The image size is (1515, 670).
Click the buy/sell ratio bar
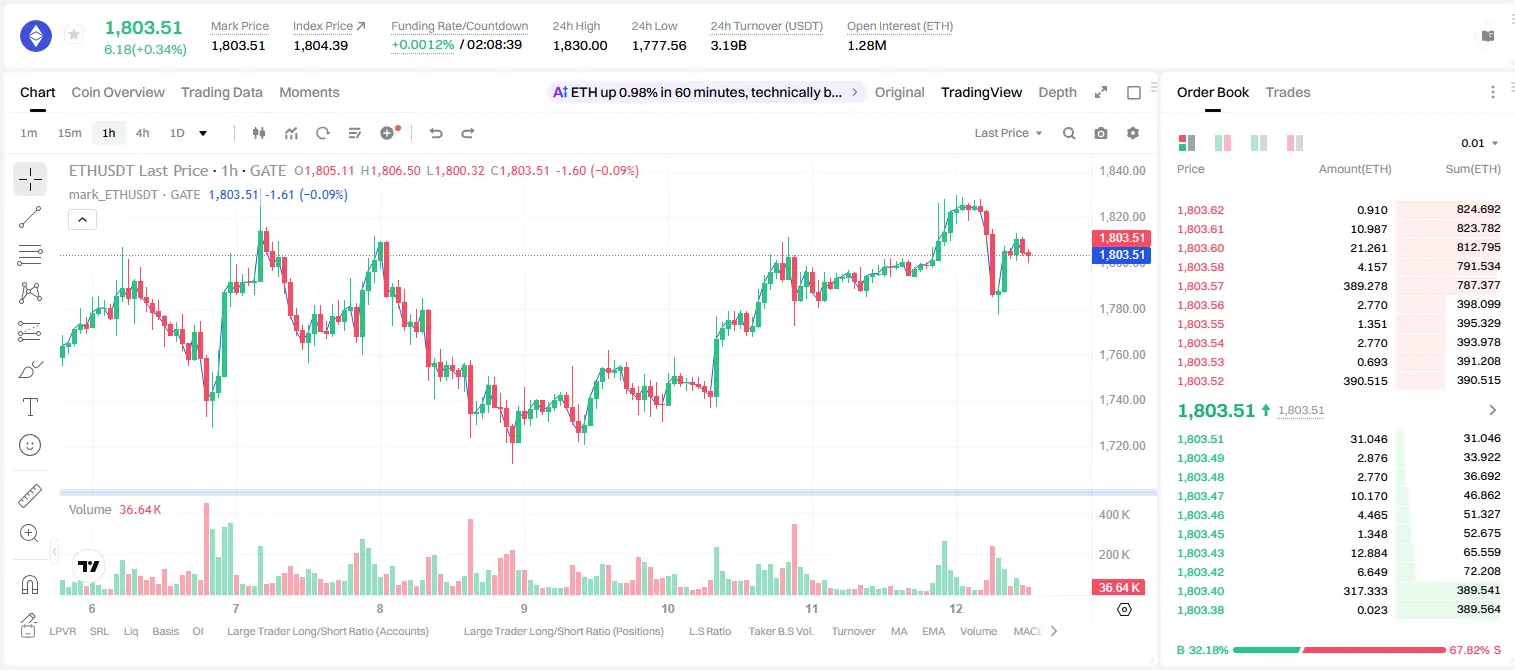click(x=1339, y=650)
